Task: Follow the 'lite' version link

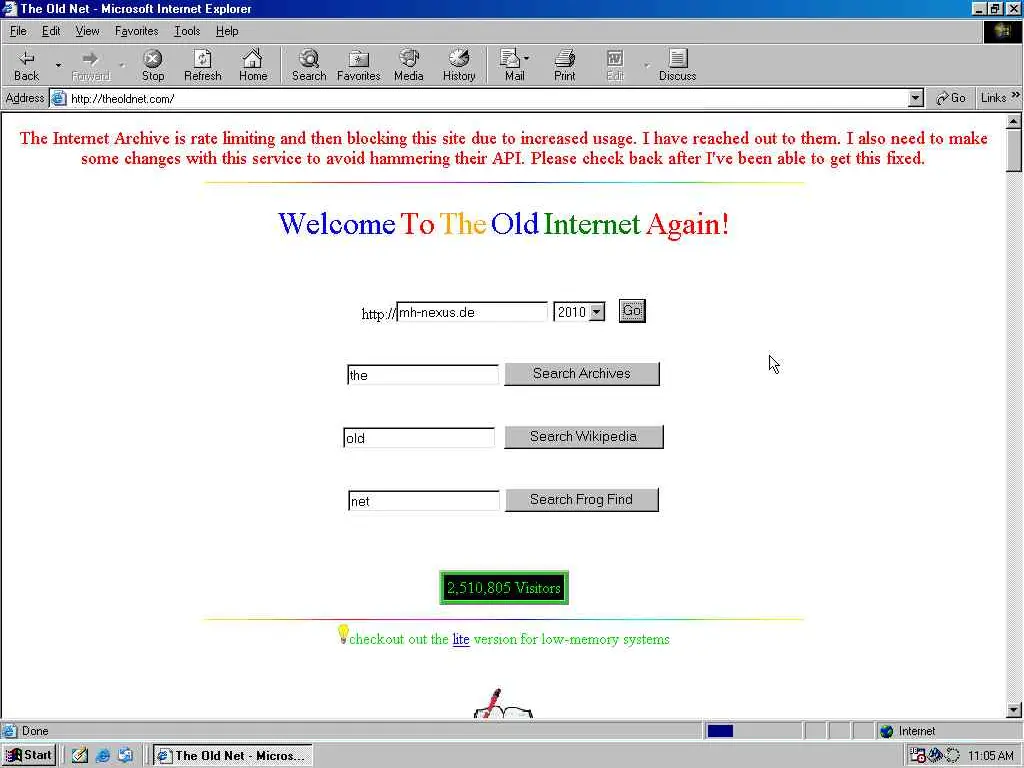Action: (460, 639)
